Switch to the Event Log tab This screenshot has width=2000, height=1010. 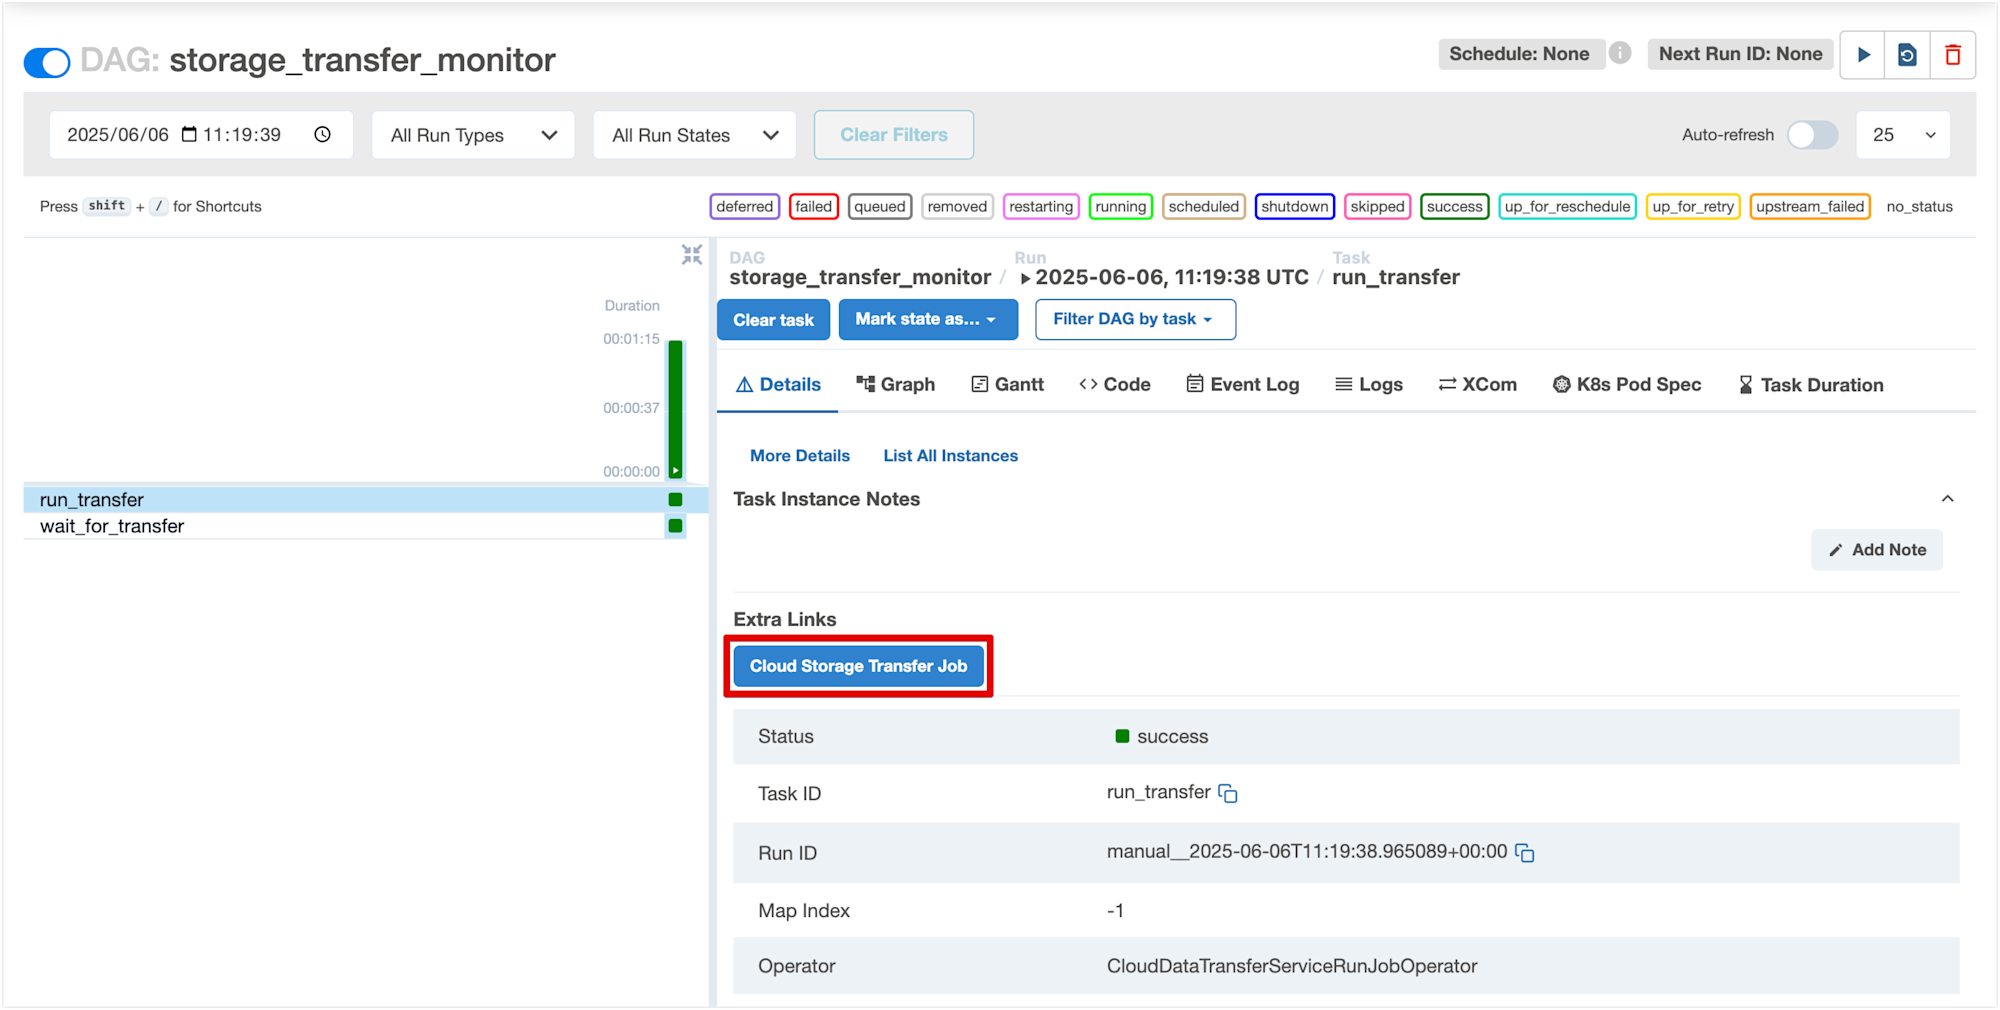[x=1243, y=385]
